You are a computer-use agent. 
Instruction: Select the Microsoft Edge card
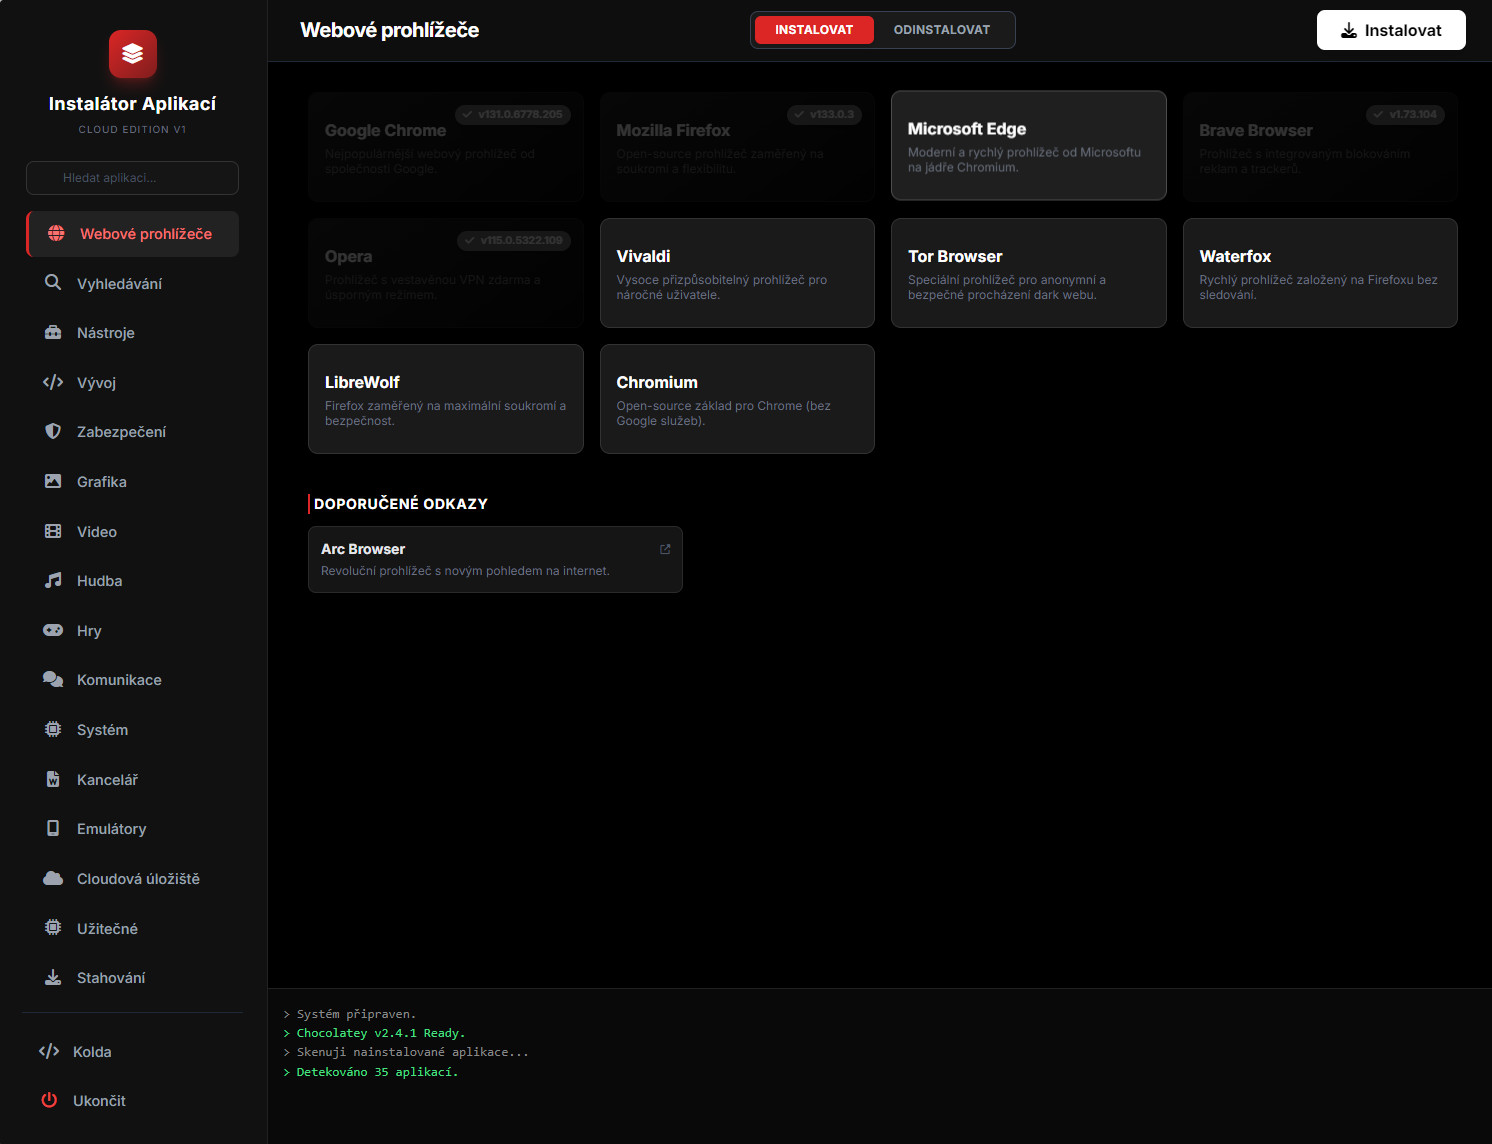pos(1029,146)
